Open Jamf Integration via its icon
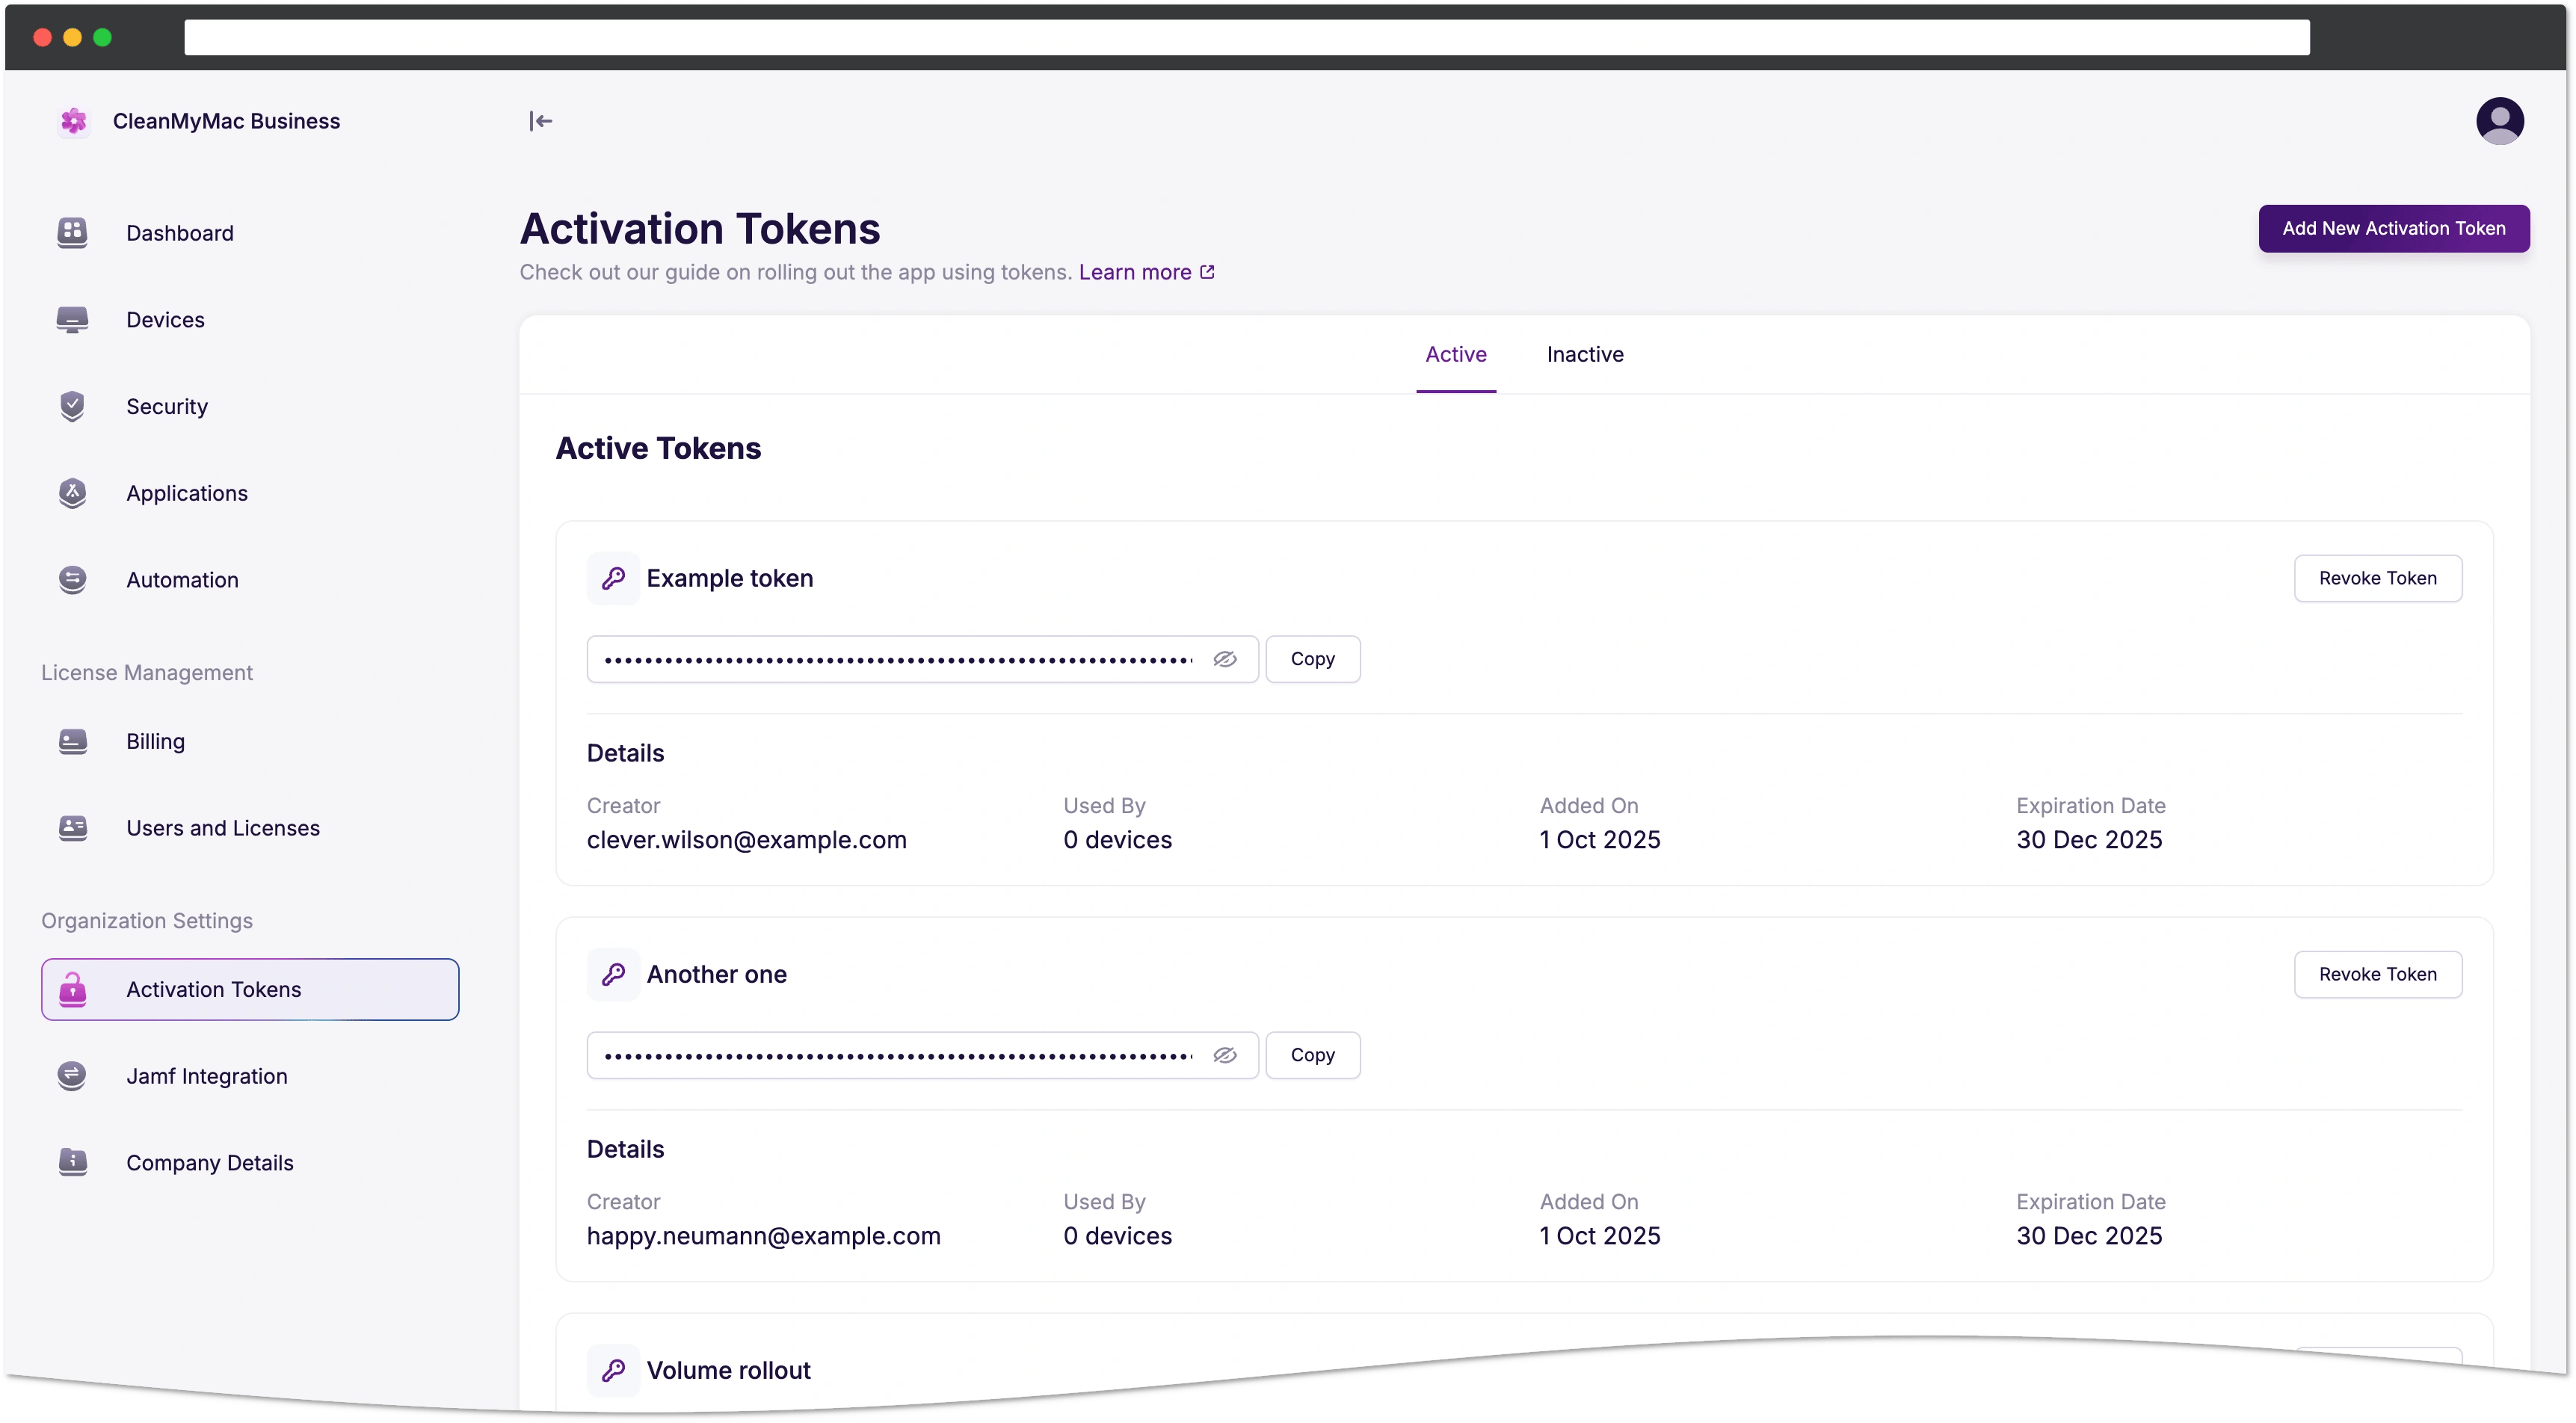 point(72,1076)
